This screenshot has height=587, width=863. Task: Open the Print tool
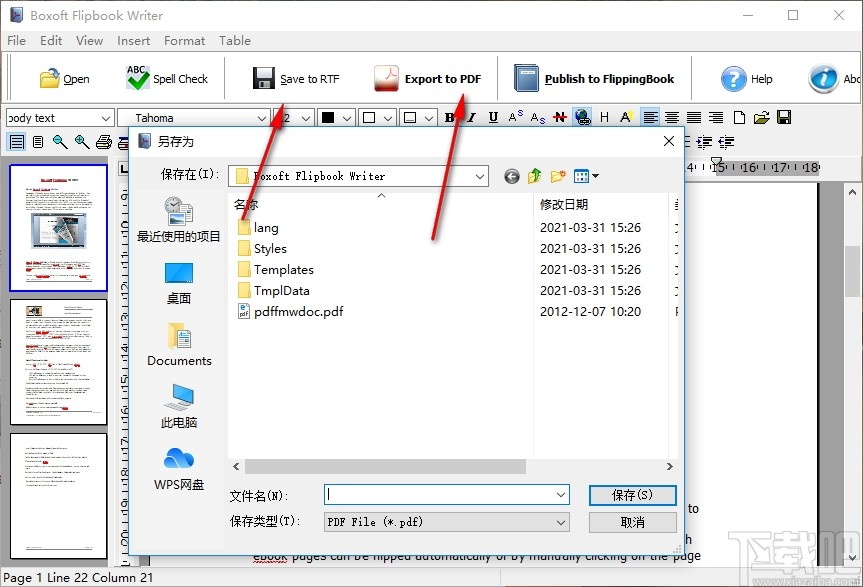(x=104, y=141)
